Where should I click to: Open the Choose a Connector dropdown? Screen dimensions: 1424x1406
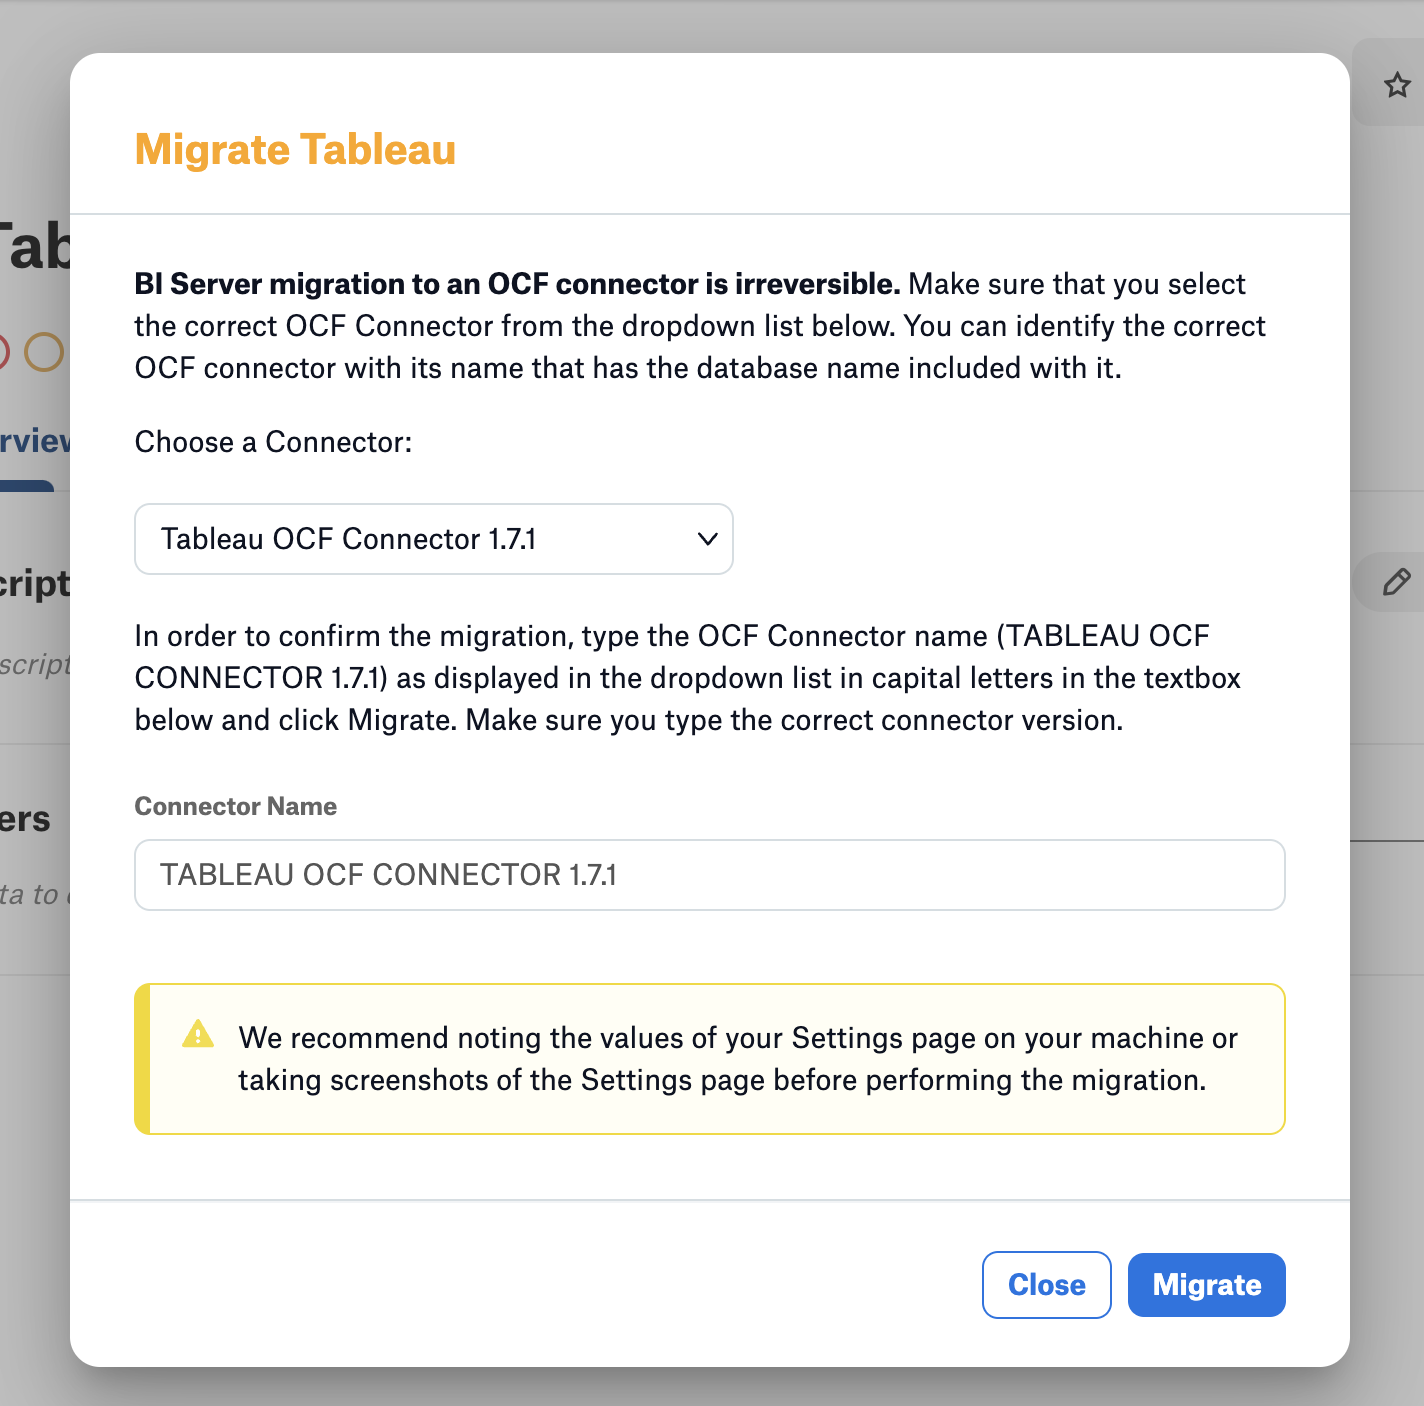coord(434,539)
